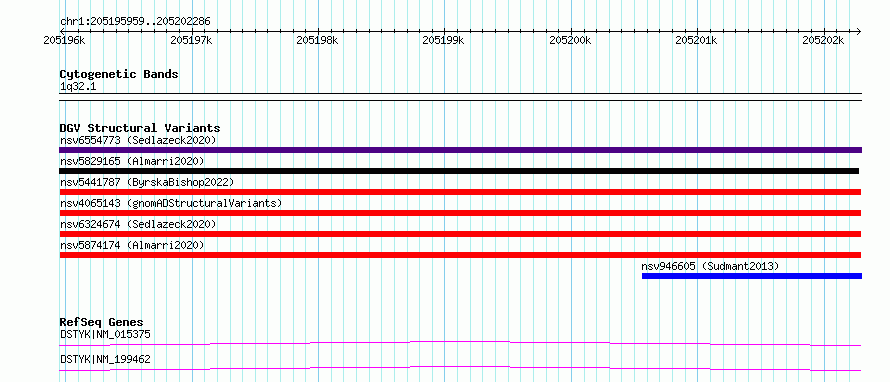Click the 205198k ruler position
This screenshot has height=382, width=890.
tap(317, 40)
